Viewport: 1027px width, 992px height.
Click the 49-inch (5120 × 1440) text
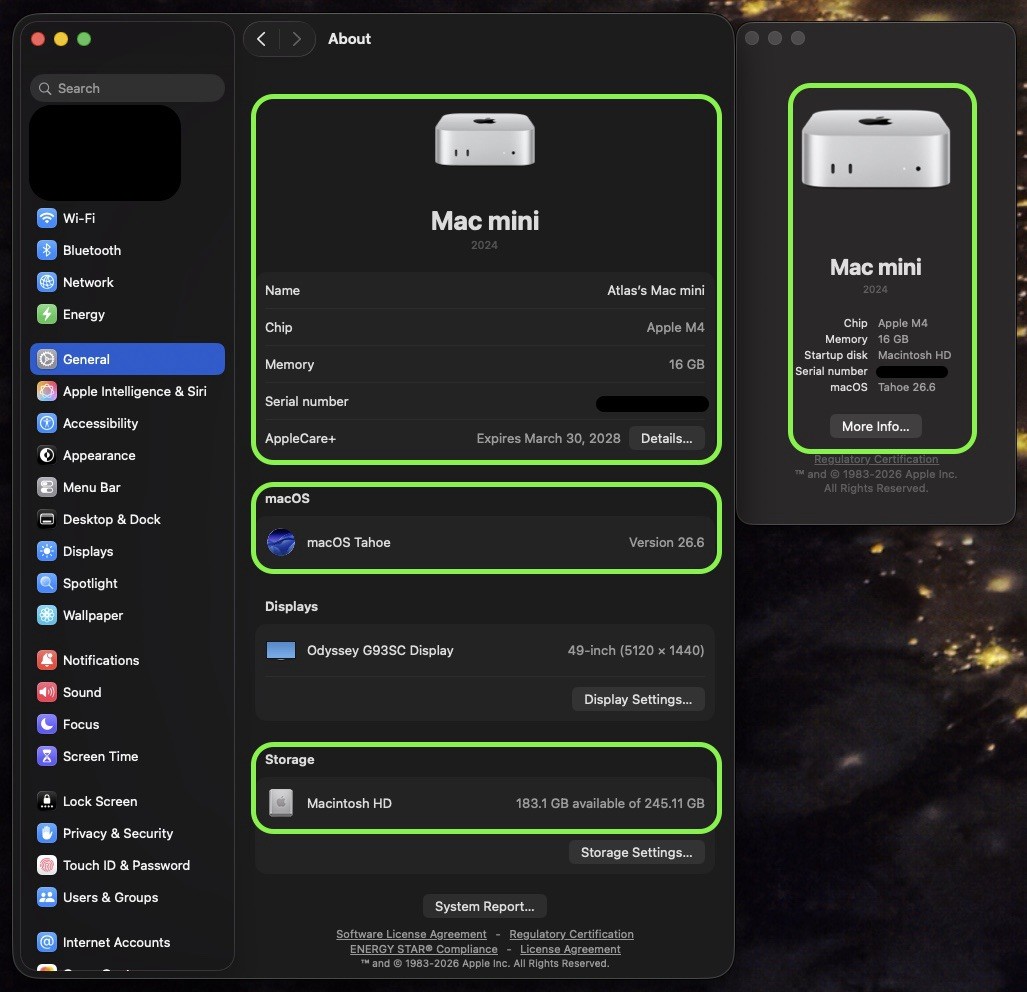coord(635,650)
